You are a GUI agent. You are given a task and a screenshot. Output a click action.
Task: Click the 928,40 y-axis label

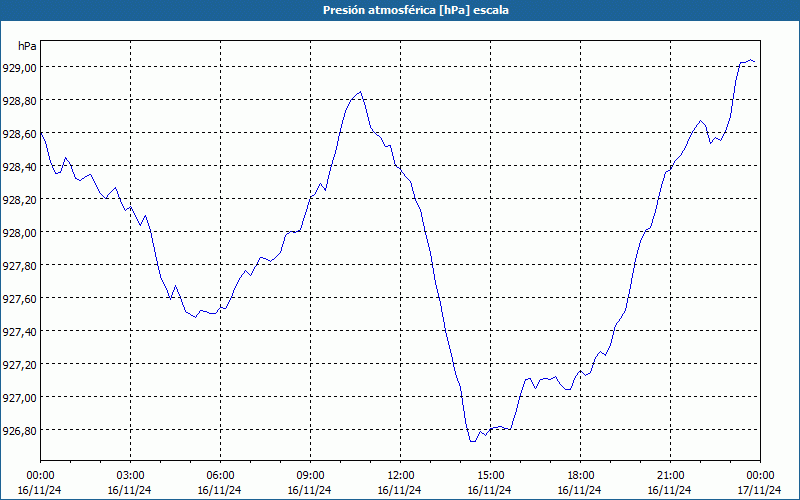click(x=20, y=167)
